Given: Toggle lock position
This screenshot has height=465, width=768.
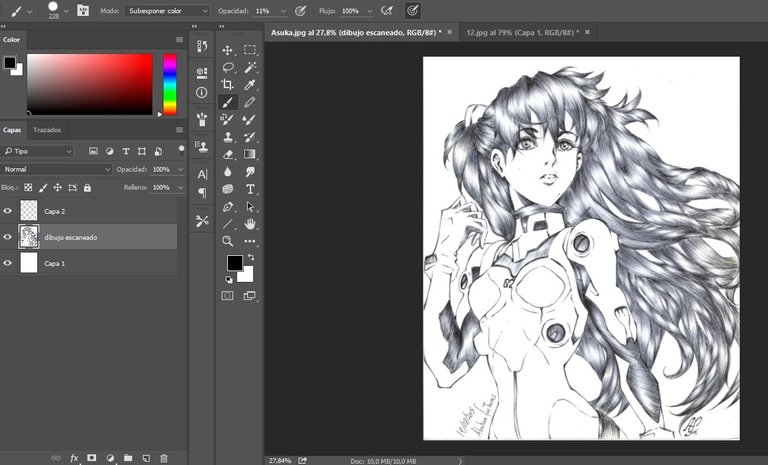Looking at the screenshot, I should pos(57,188).
